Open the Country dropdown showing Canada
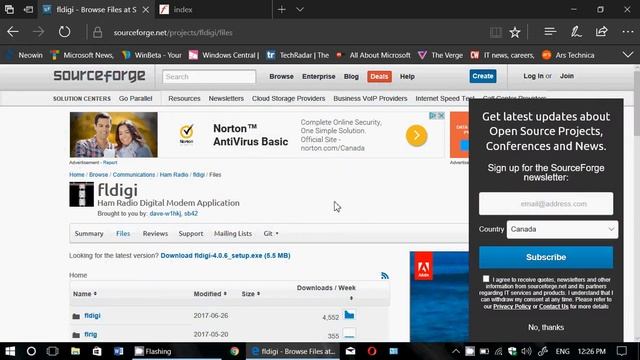 coord(562,229)
